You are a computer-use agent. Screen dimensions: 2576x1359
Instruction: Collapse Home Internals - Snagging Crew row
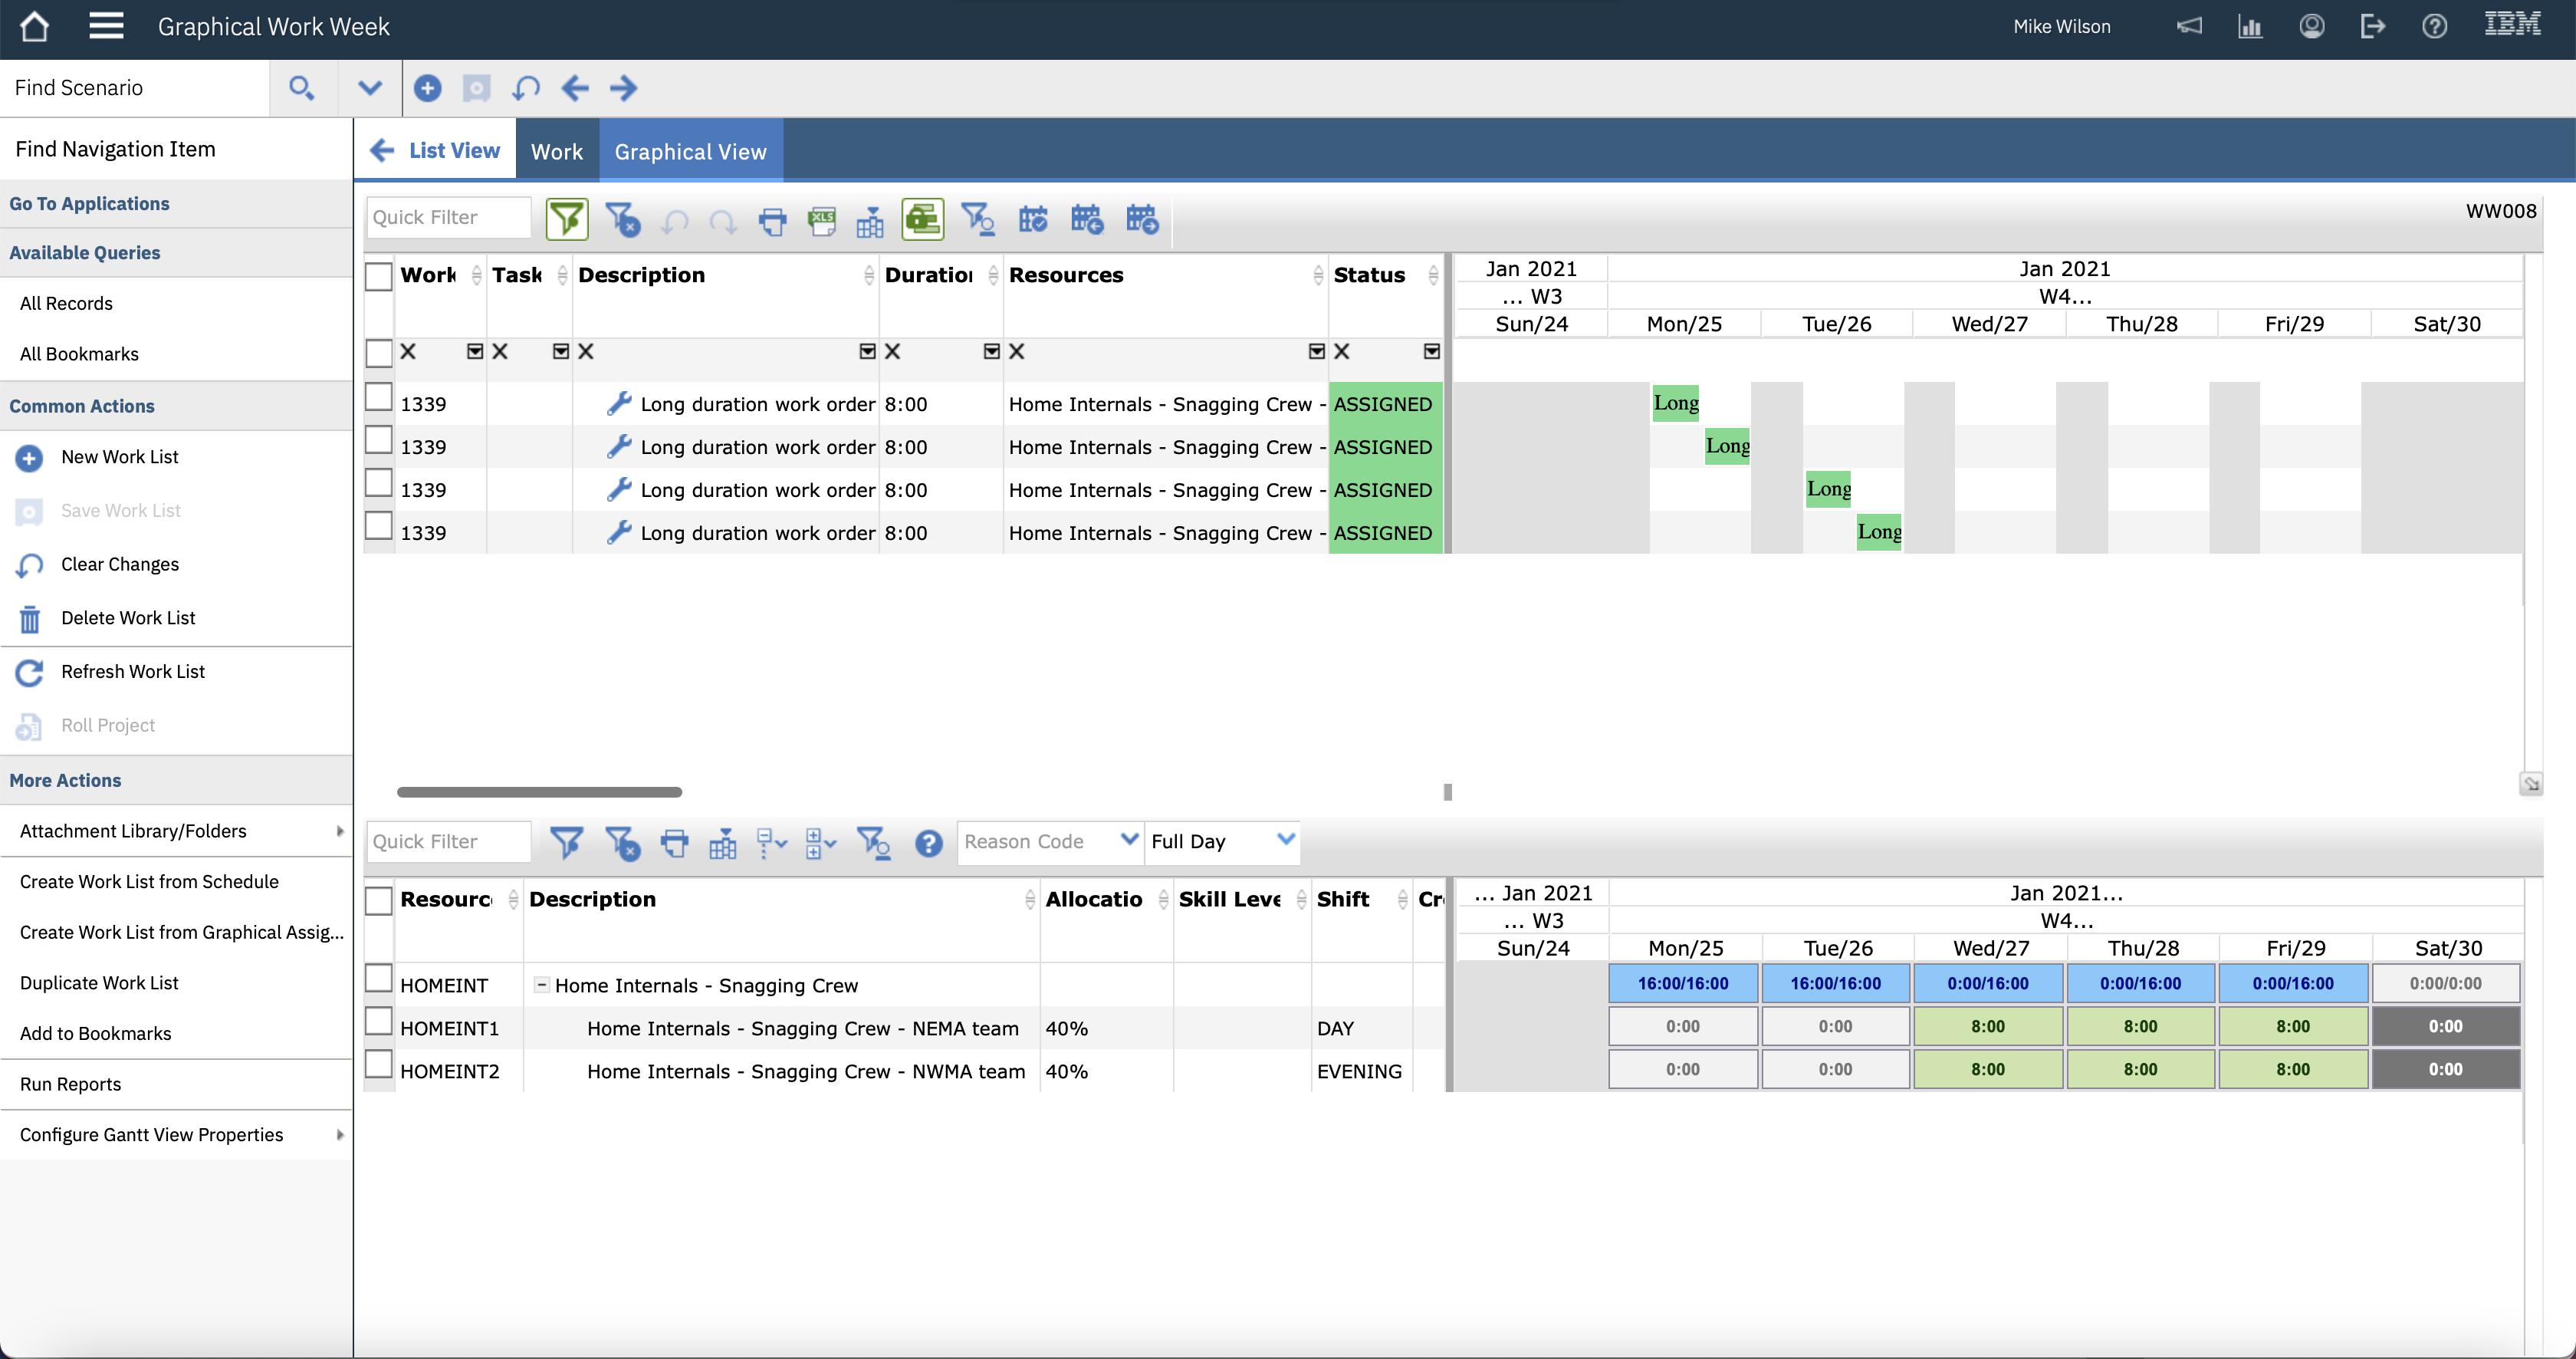541,984
